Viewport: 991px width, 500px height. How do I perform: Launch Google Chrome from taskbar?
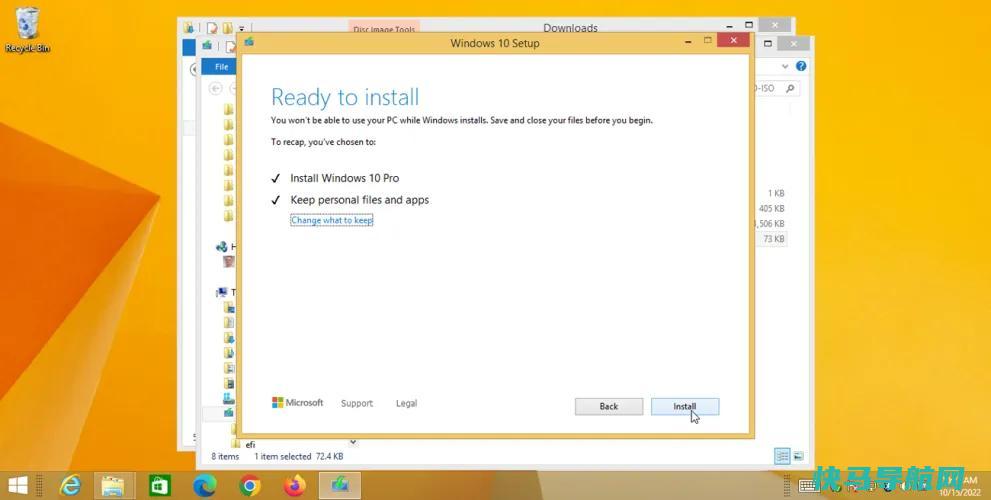250,485
